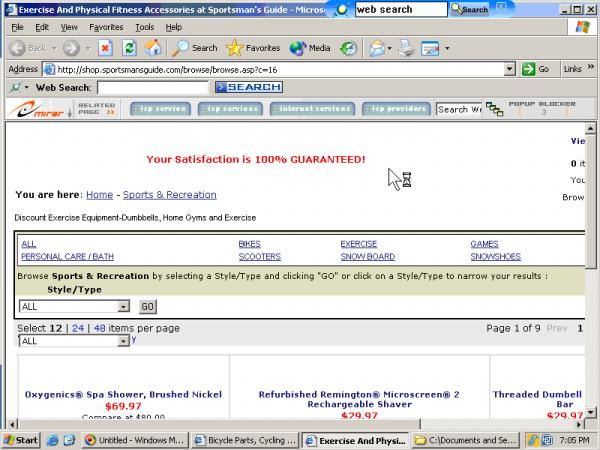Refresh the page with green arrows icon
600x450 pixels.
coord(129,48)
